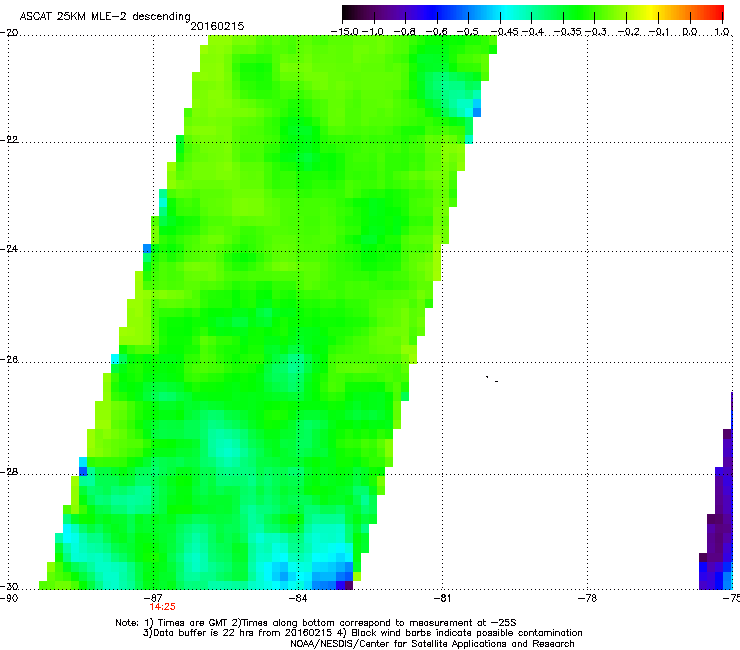Click the '-81' longitude axis label
This screenshot has height=650, width=740.
[x=443, y=598]
